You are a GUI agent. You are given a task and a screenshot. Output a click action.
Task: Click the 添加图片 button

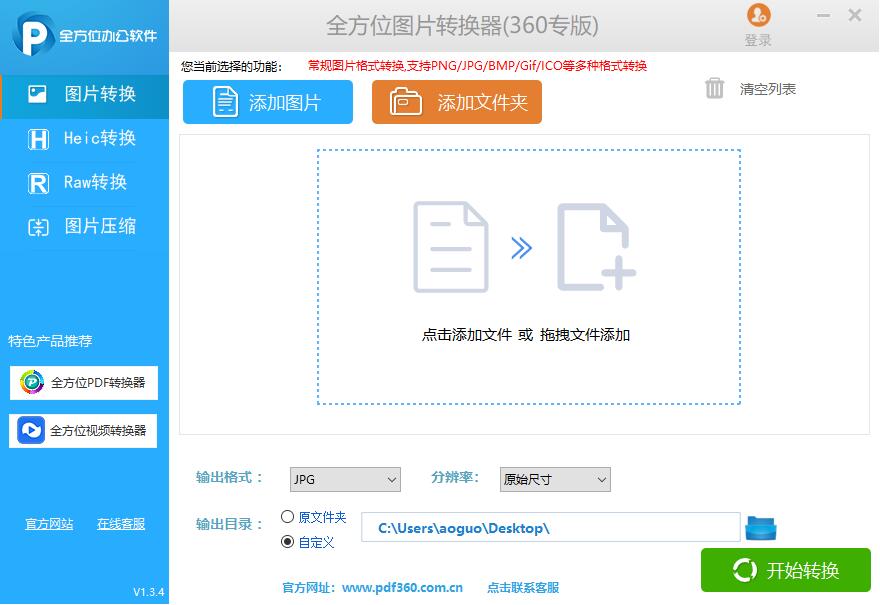pos(268,102)
